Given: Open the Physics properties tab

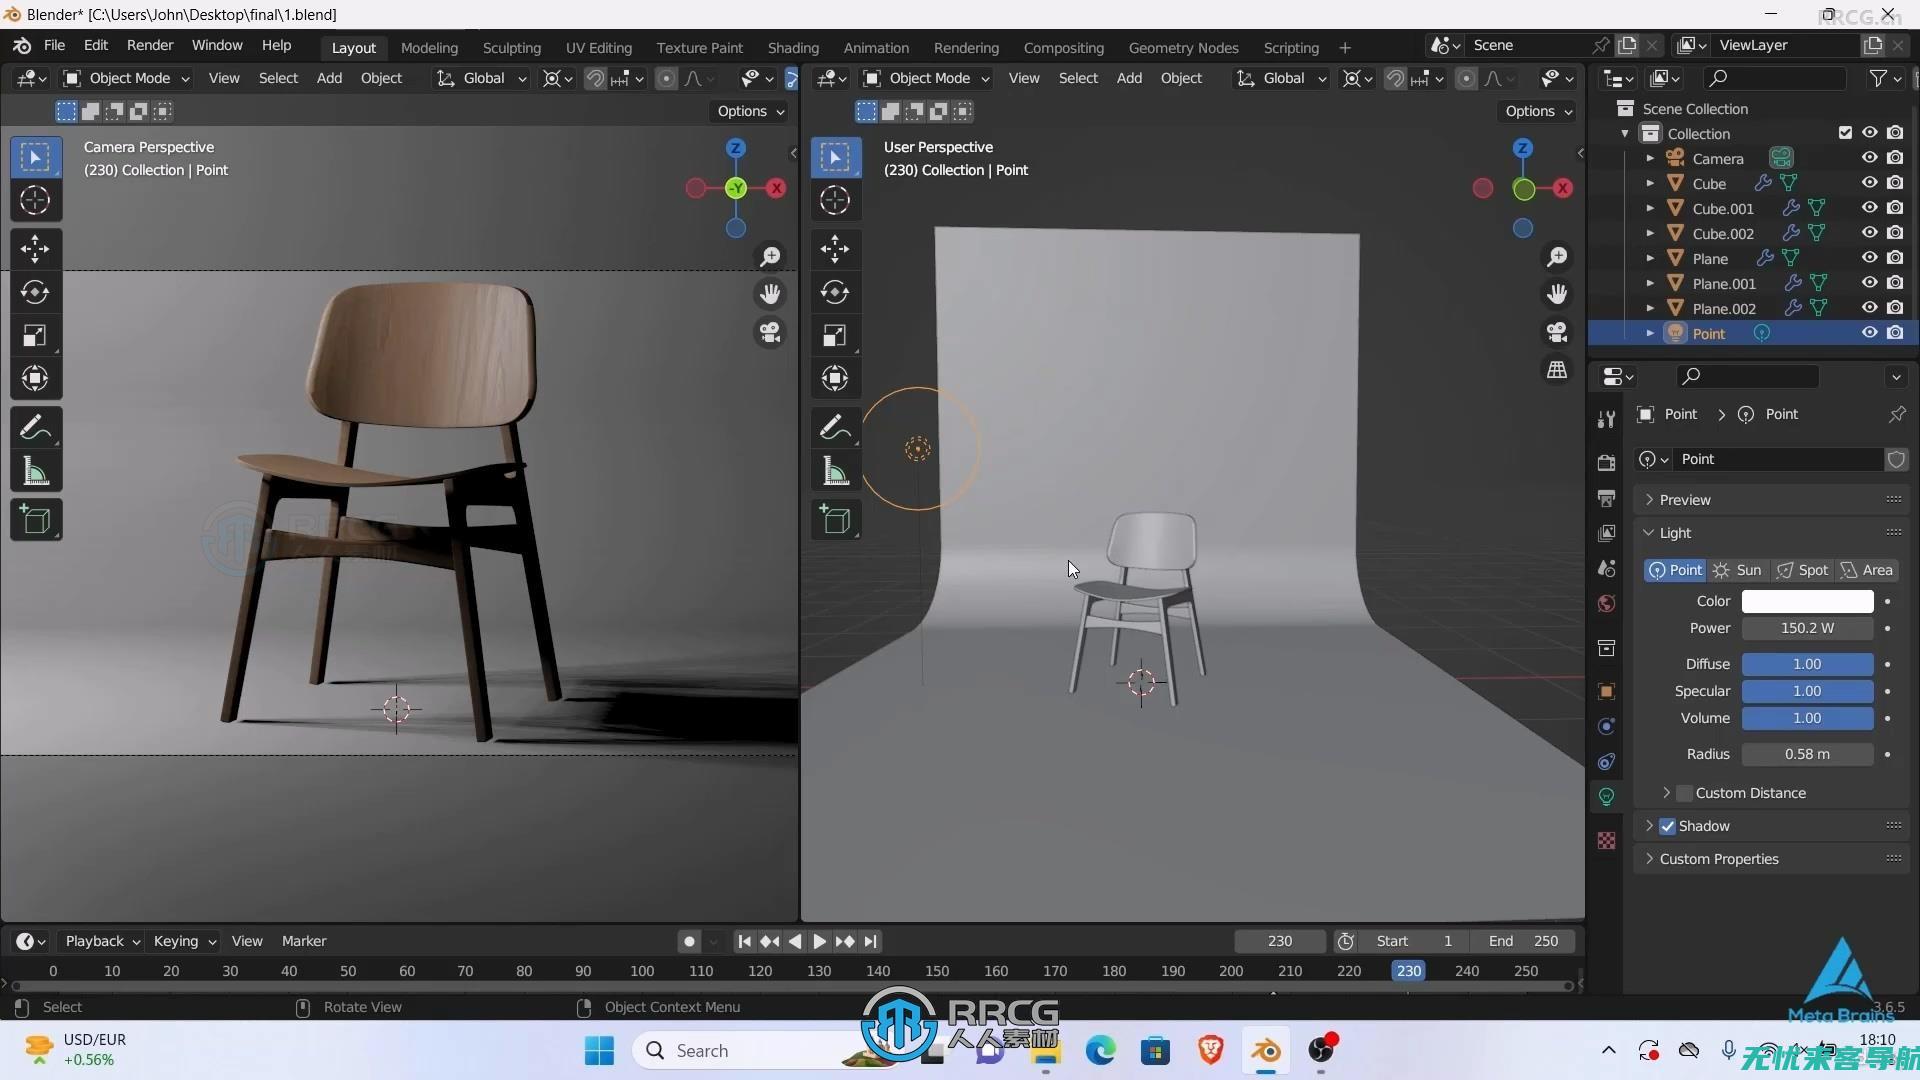Looking at the screenshot, I should tap(1606, 726).
